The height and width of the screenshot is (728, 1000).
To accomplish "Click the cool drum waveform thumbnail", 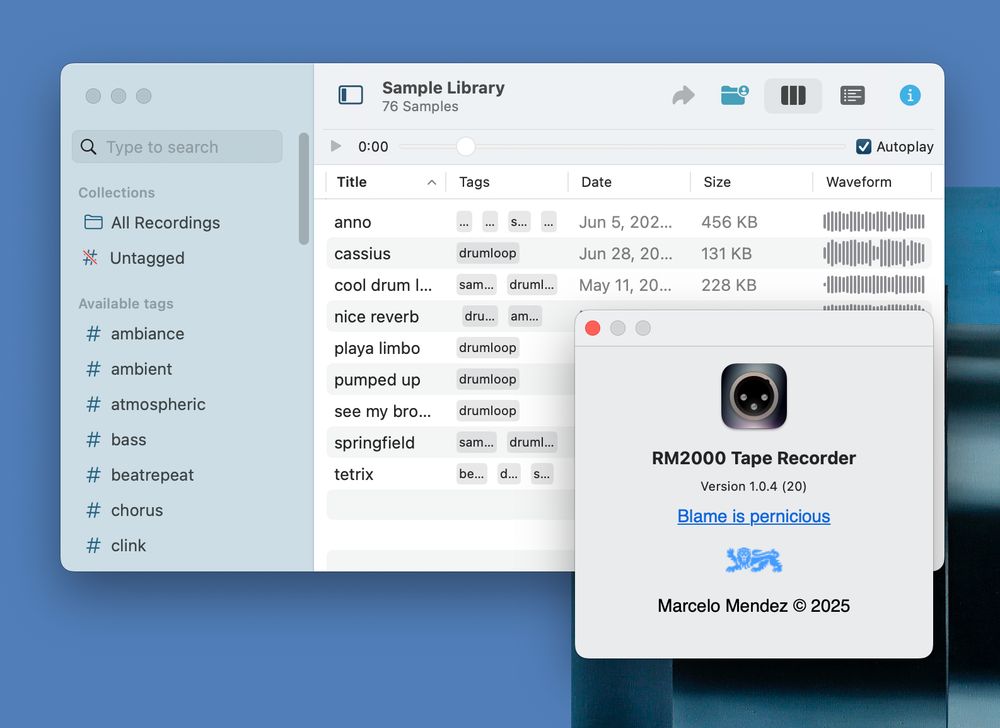I will point(874,285).
